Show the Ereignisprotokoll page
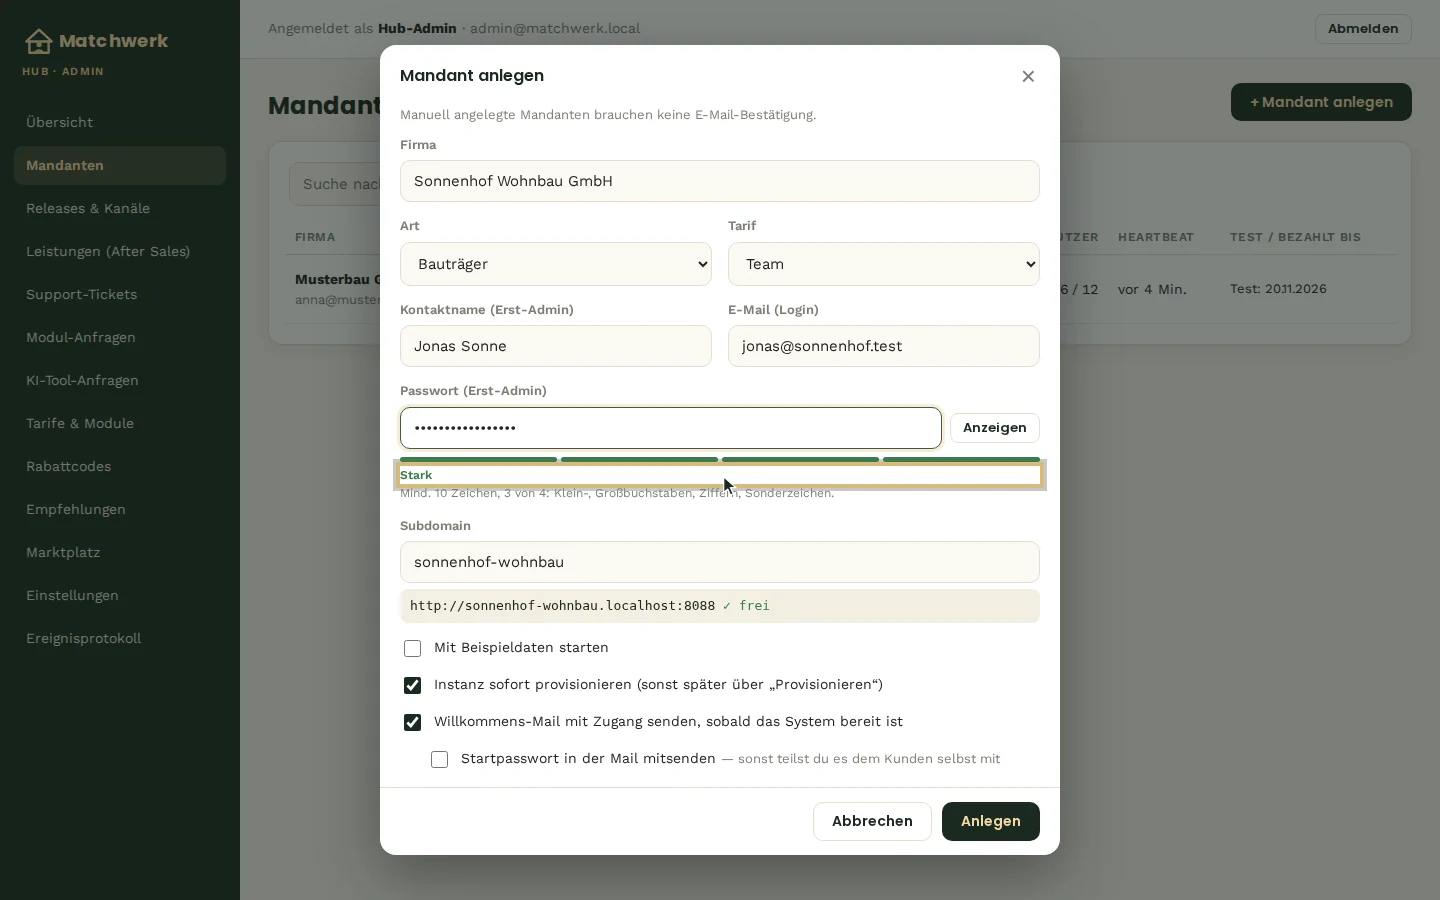This screenshot has width=1440, height=900. click(120, 638)
